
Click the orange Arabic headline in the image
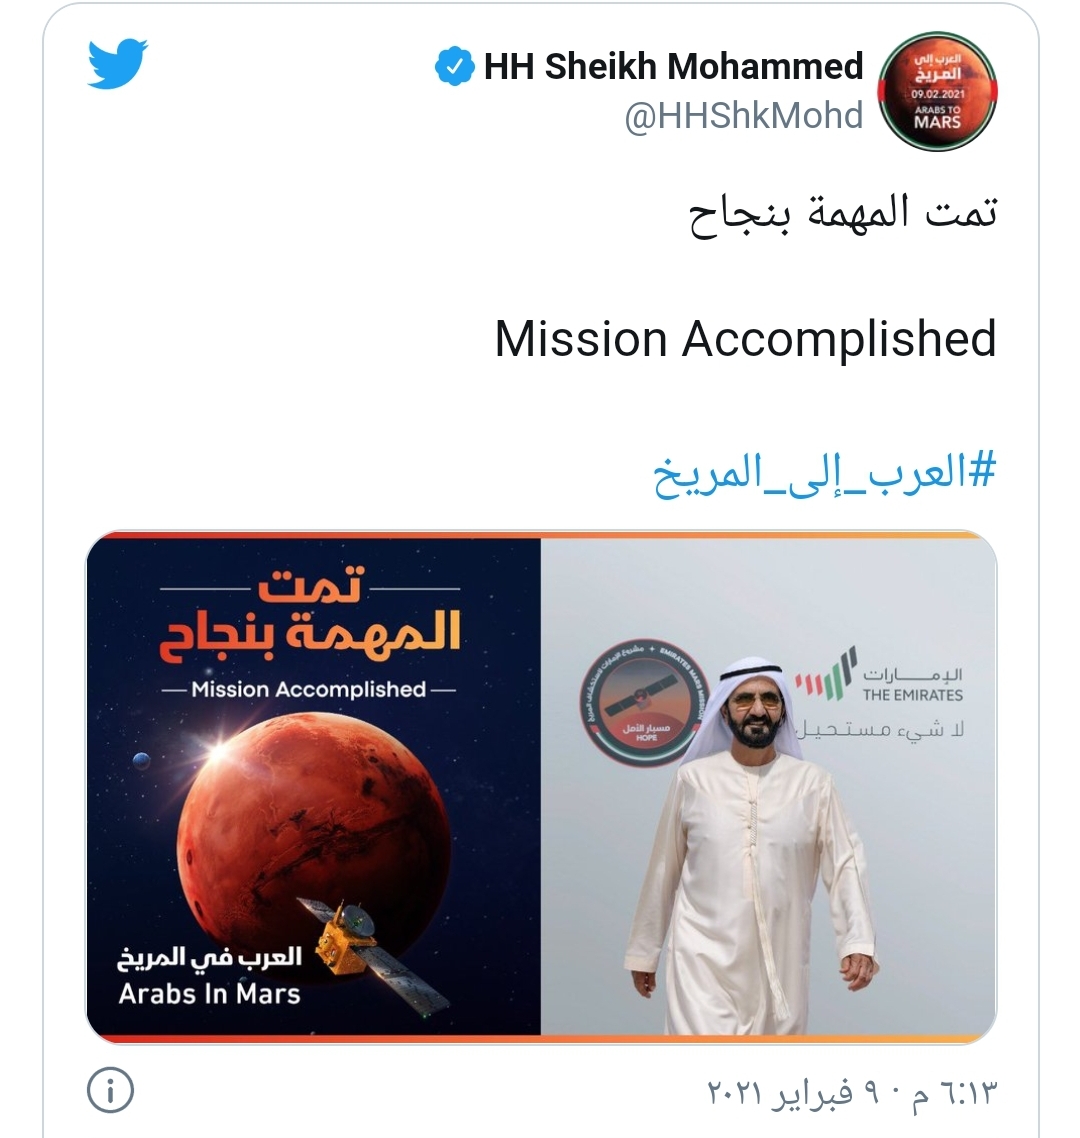[x=309, y=613]
